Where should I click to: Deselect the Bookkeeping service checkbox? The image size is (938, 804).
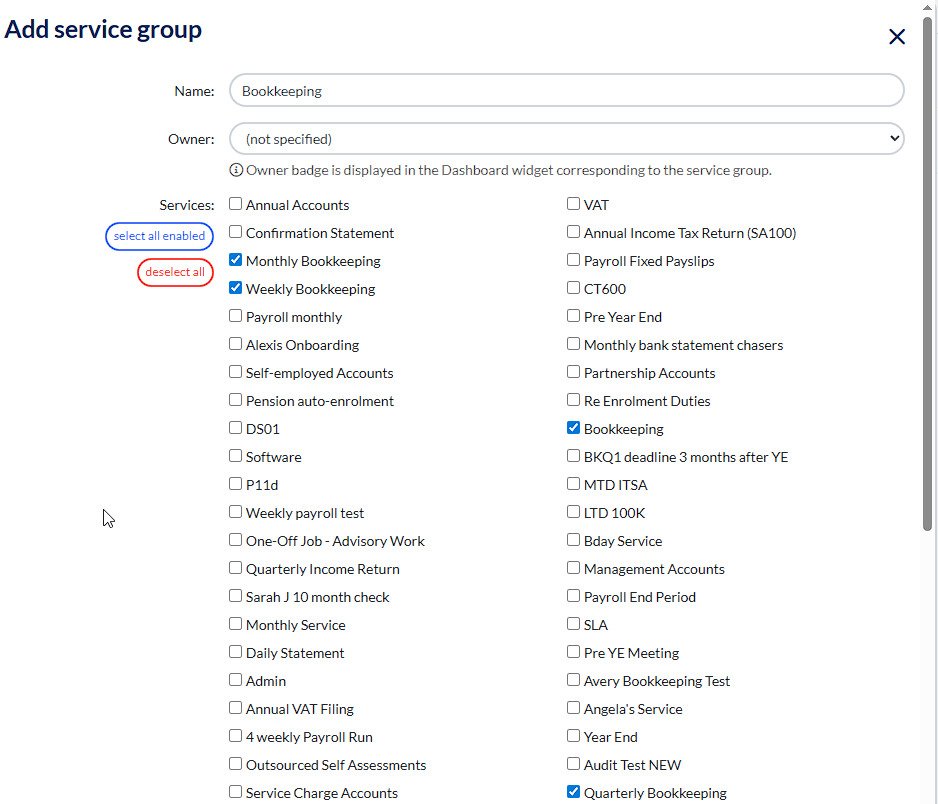[574, 428]
